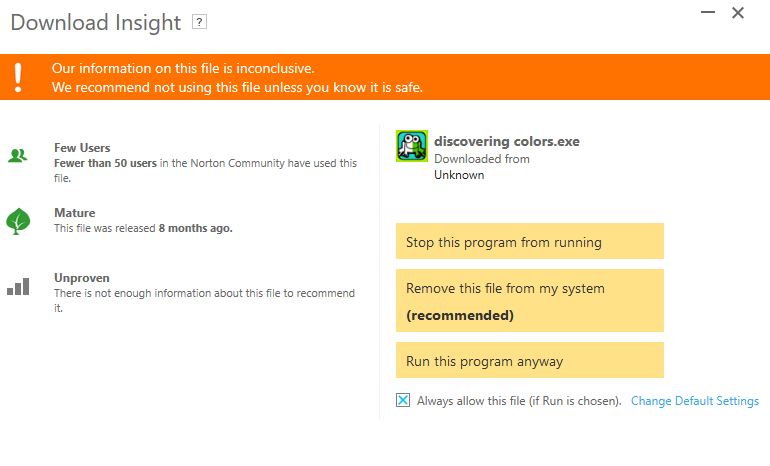Click the orange banner exclamation mark icon

pyautogui.click(x=18, y=77)
